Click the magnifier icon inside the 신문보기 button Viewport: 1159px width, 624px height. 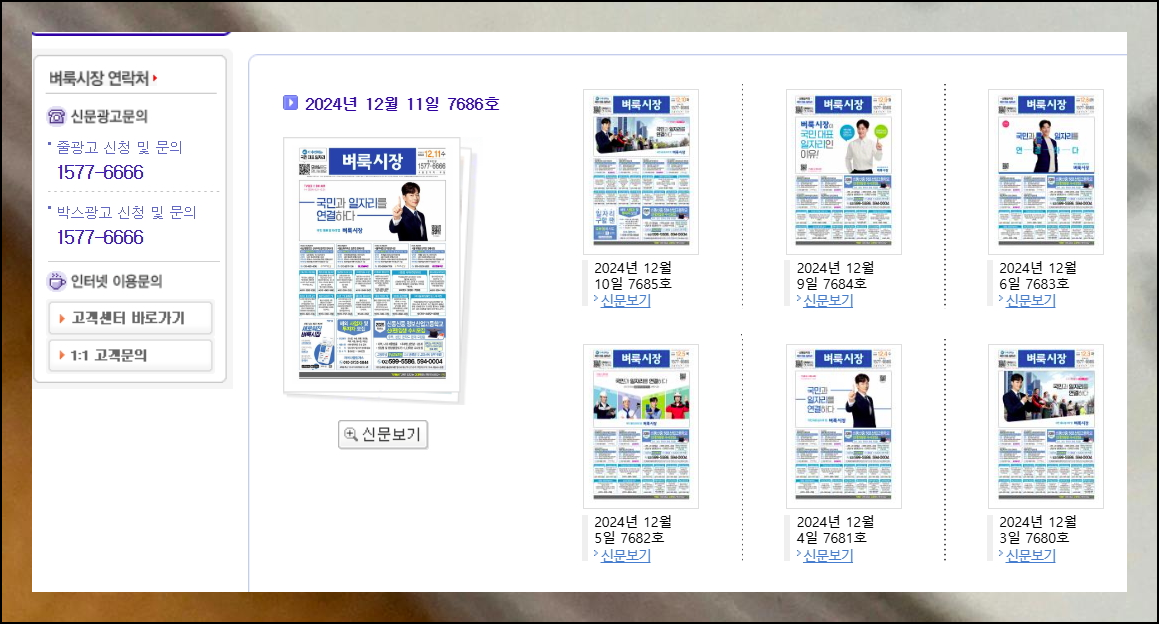pos(351,435)
